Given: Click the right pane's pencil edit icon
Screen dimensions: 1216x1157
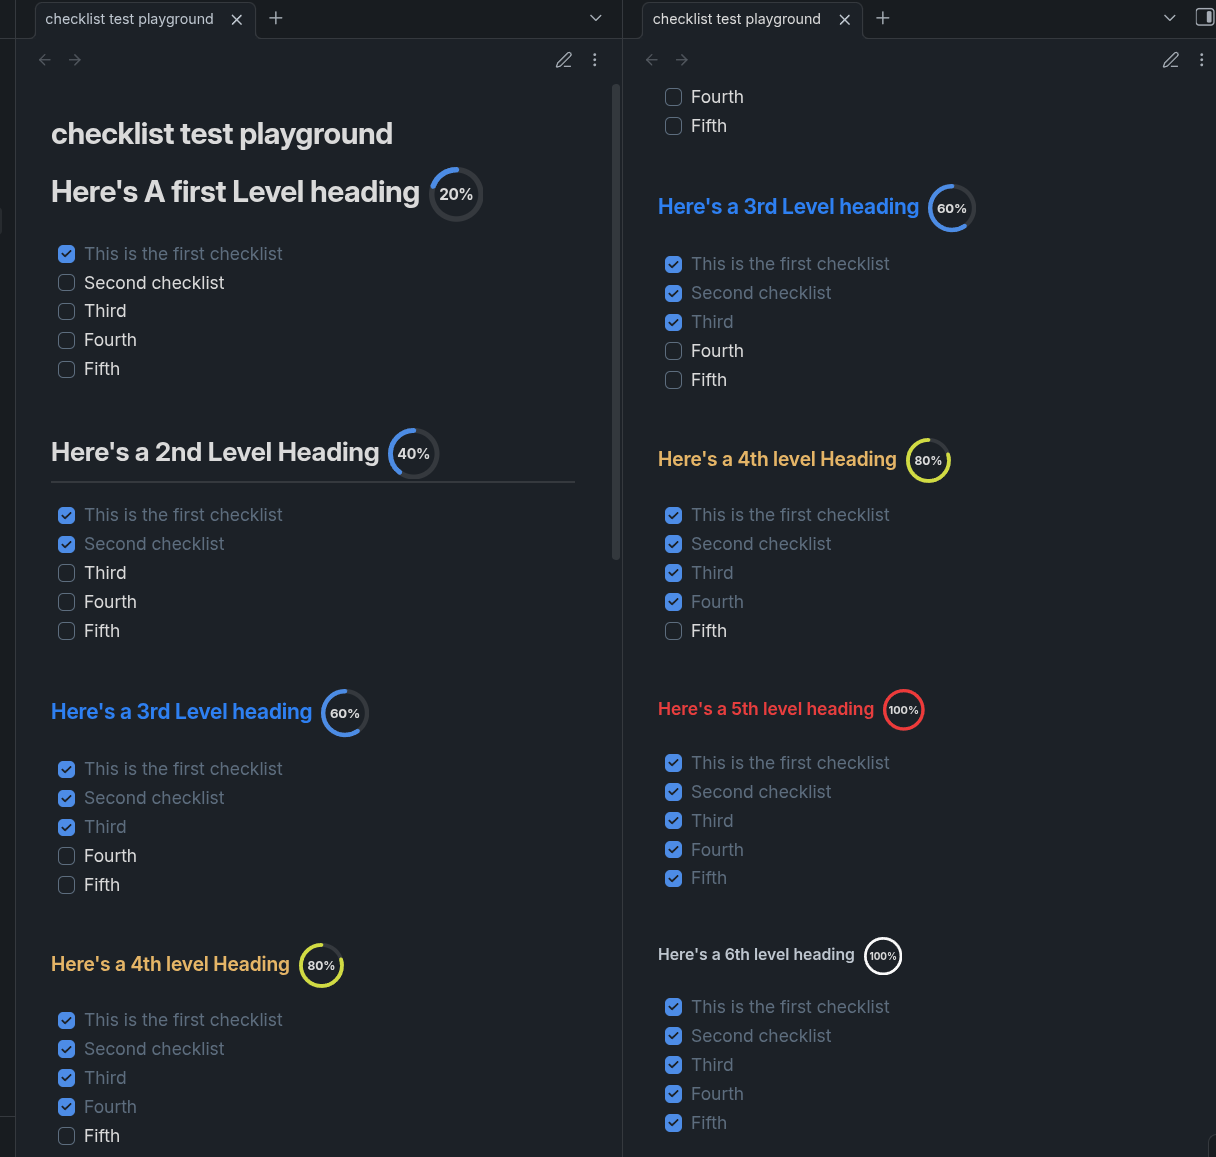Looking at the screenshot, I should point(1171,60).
